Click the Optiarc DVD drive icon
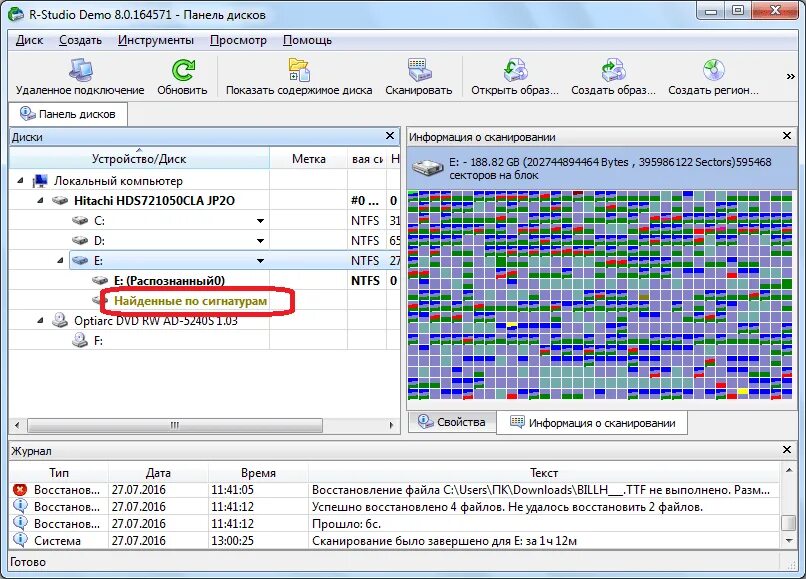Screen dimensions: 806x579 click(x=60, y=320)
